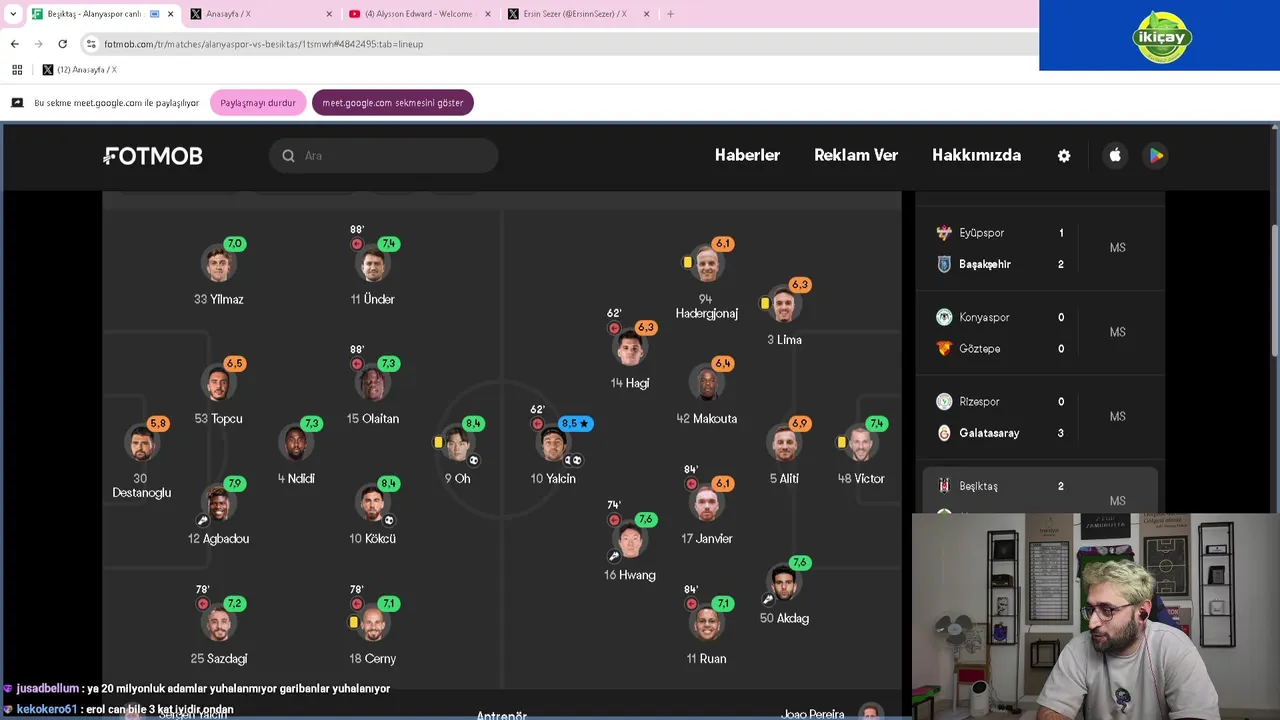The height and width of the screenshot is (720, 1280).
Task: Click player name 30 Destanoglu
Action: (x=141, y=486)
